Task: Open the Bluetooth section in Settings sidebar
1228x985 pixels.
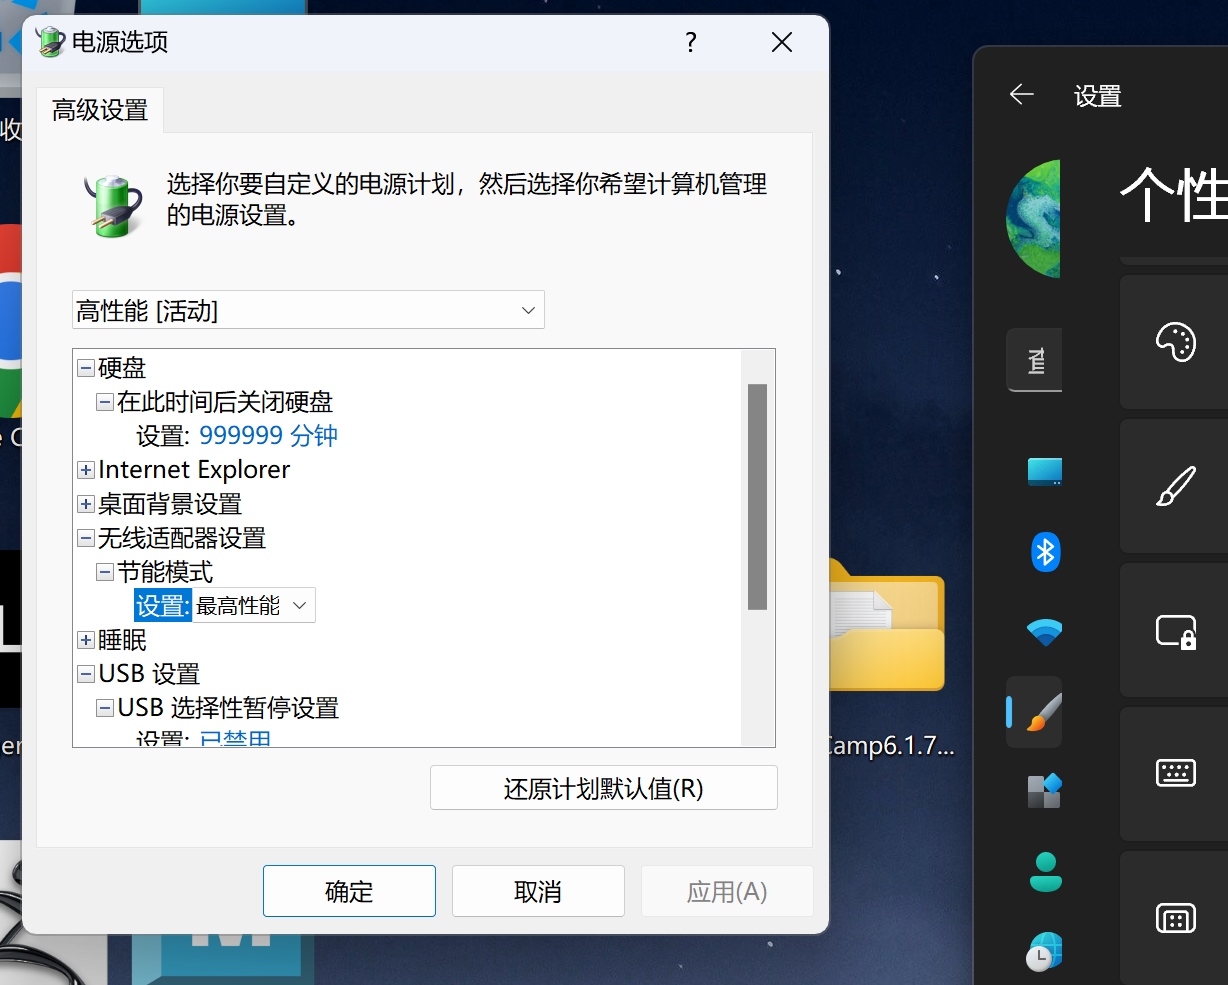Action: pos(1045,552)
